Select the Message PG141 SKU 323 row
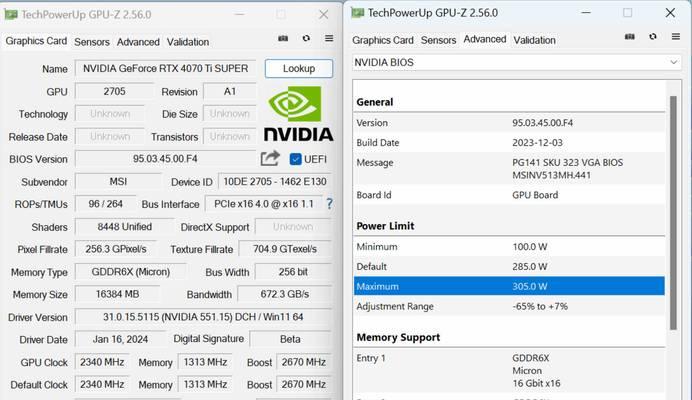The image size is (692, 400). point(509,169)
